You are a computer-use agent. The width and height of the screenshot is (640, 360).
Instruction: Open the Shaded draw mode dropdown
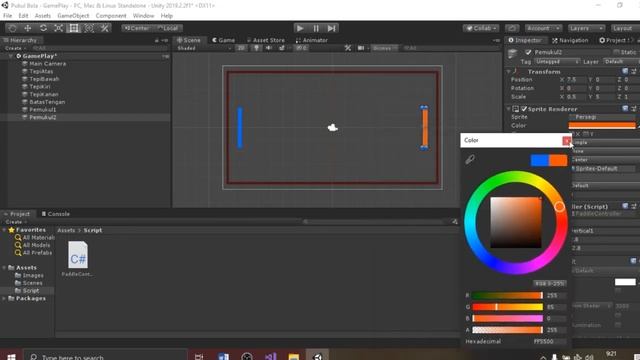click(204, 48)
